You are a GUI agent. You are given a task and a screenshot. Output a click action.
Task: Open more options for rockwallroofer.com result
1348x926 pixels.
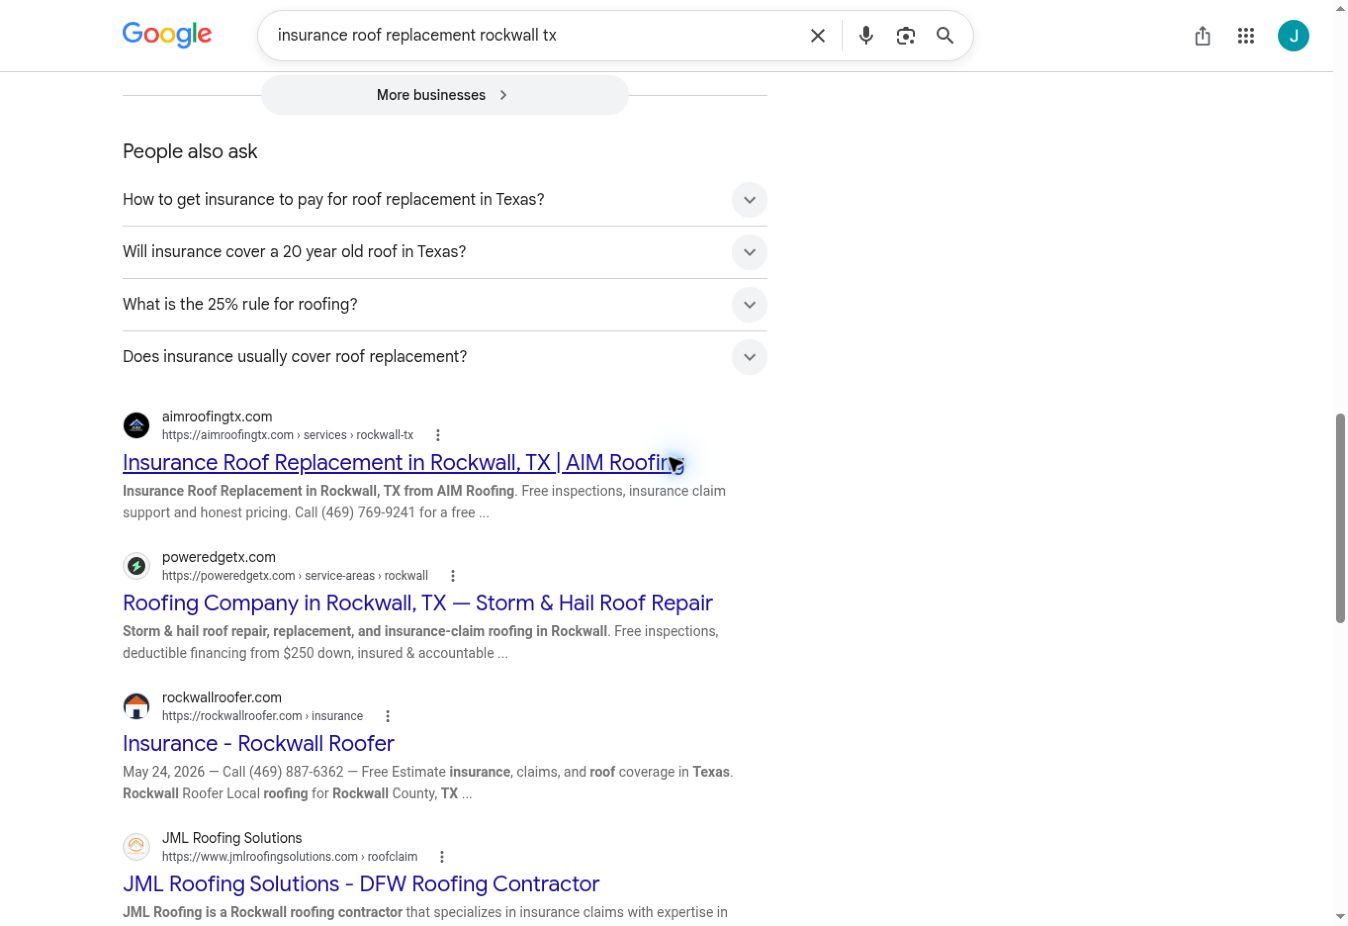tap(388, 716)
